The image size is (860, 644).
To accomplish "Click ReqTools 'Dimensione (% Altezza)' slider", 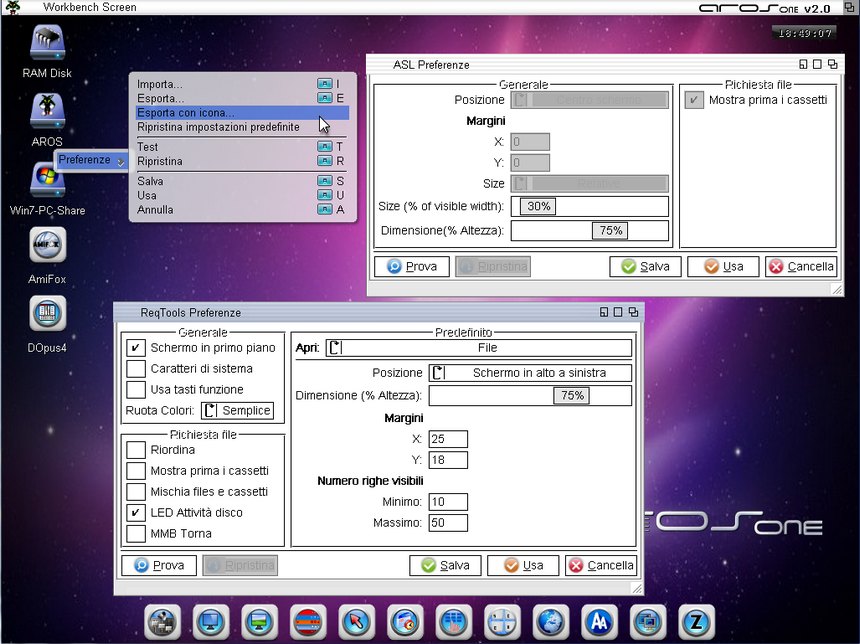I will click(530, 395).
